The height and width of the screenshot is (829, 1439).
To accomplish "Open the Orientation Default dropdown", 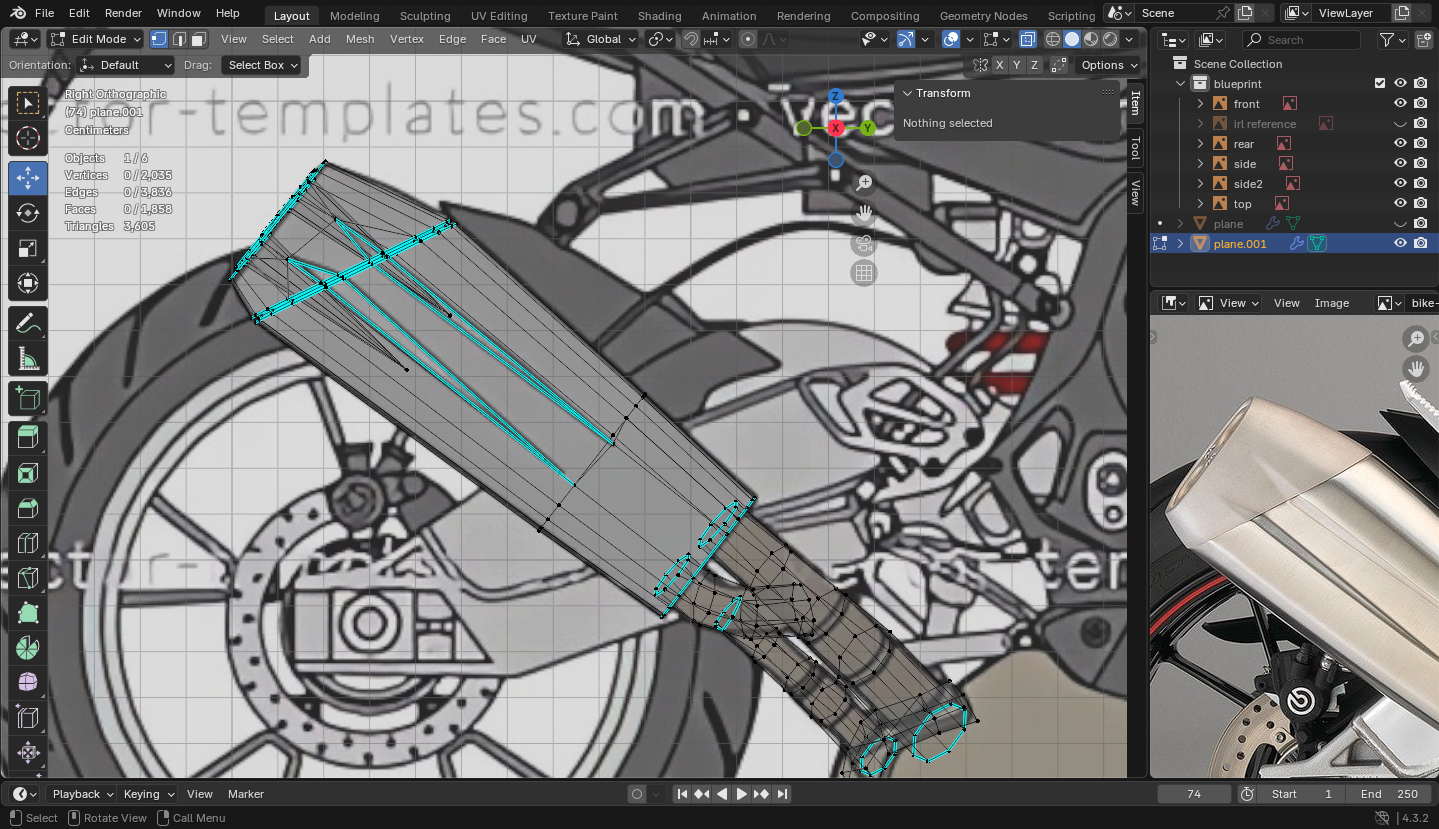I will pyautogui.click(x=126, y=65).
